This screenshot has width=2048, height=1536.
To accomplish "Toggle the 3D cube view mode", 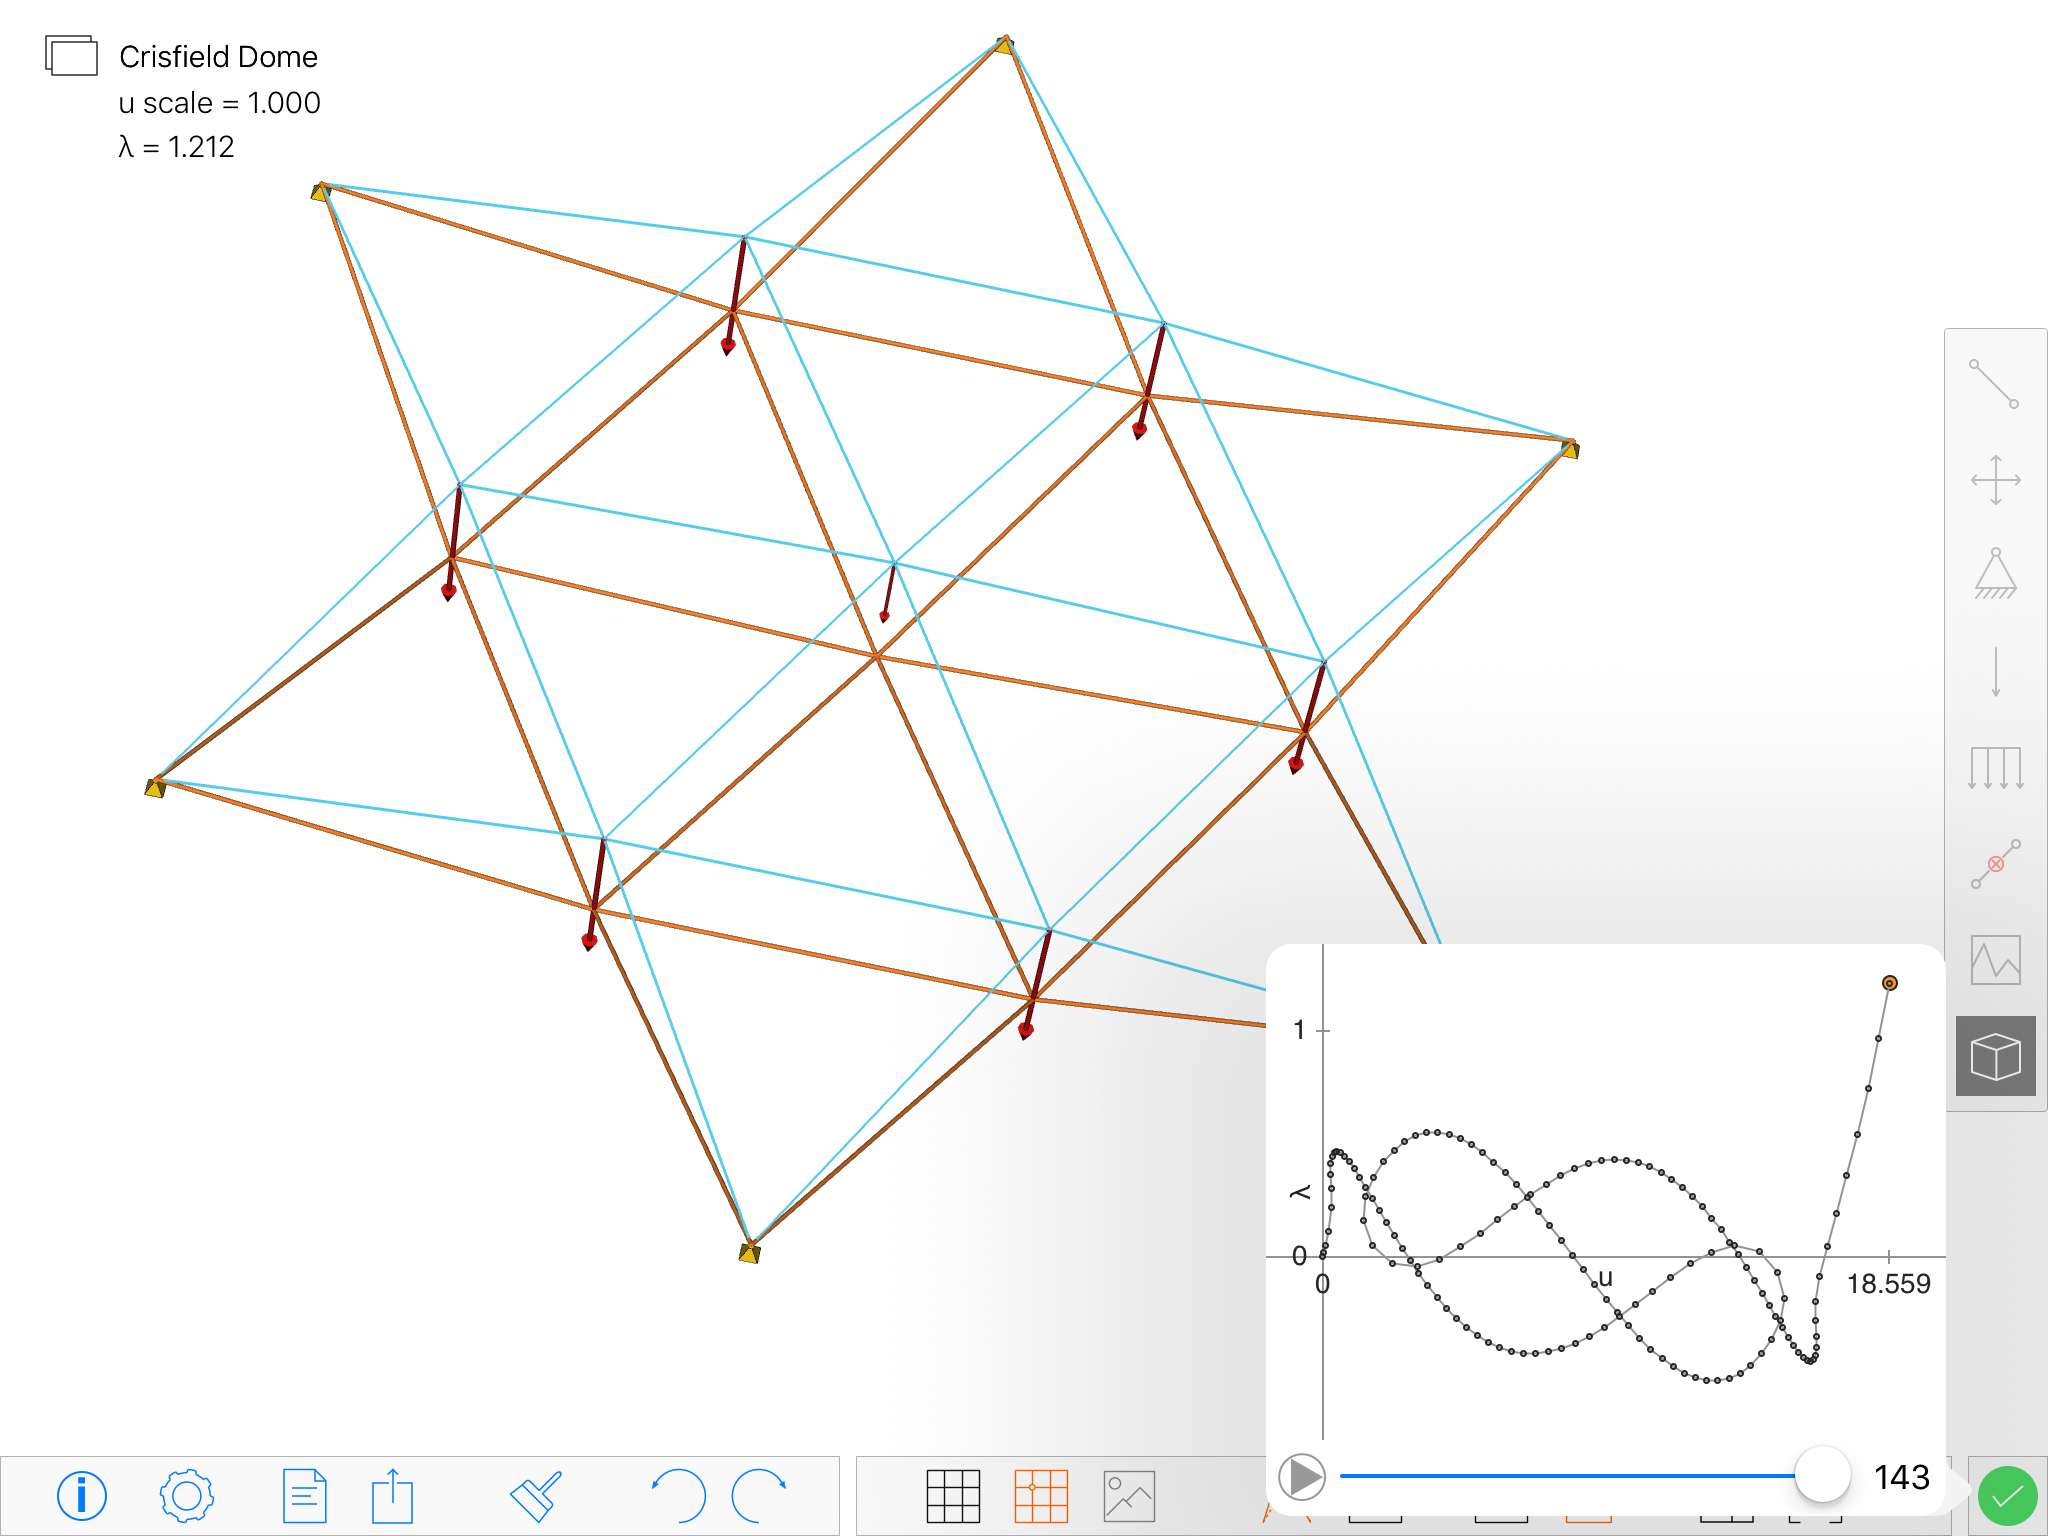I will click(1994, 1056).
